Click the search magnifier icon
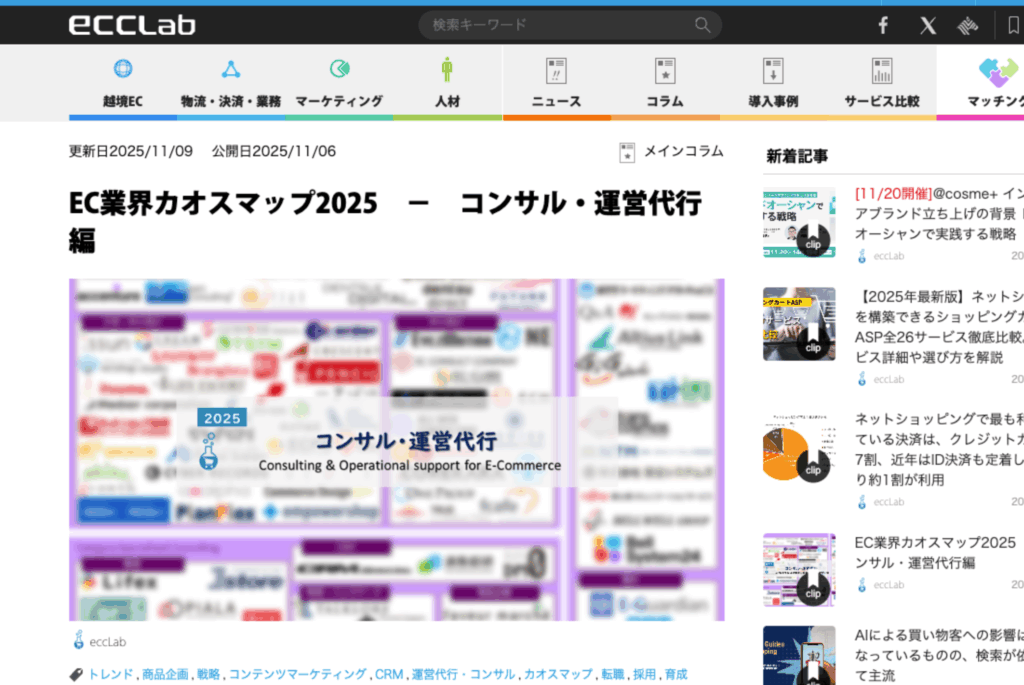Viewport: 1024px width, 685px height. point(703,25)
